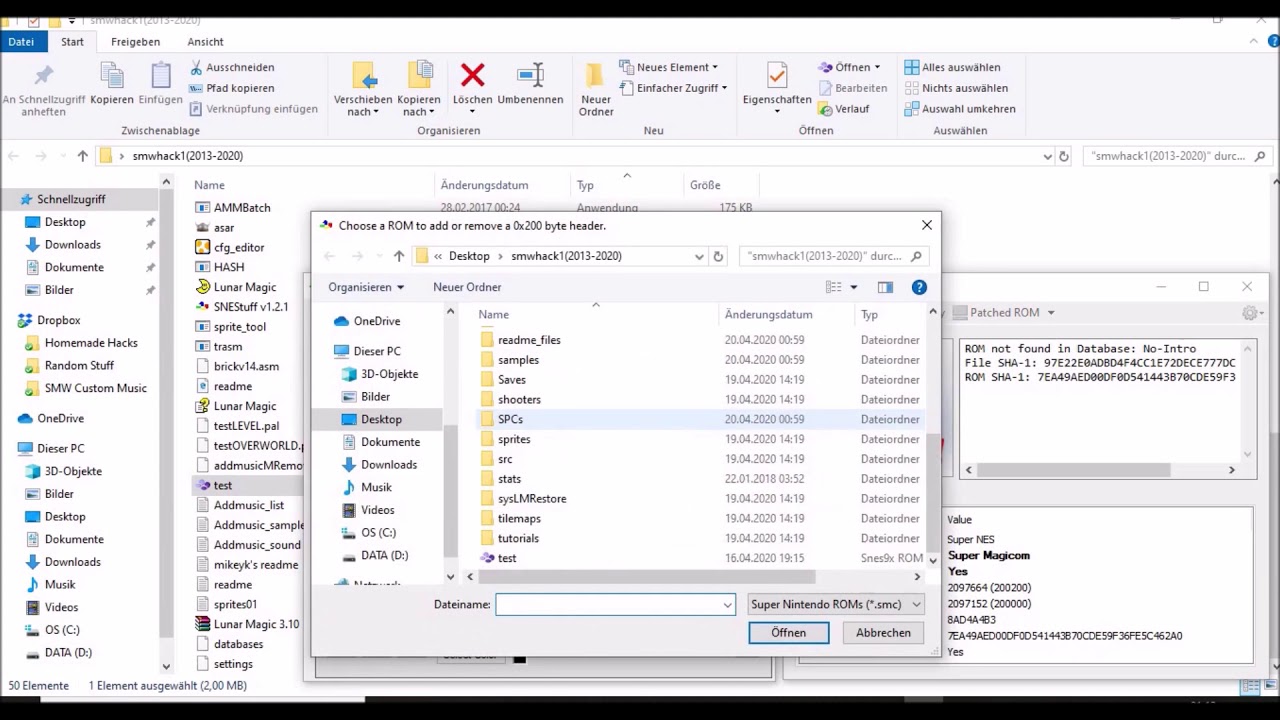
Task: Click the help question mark icon in dialog
Action: 919,287
